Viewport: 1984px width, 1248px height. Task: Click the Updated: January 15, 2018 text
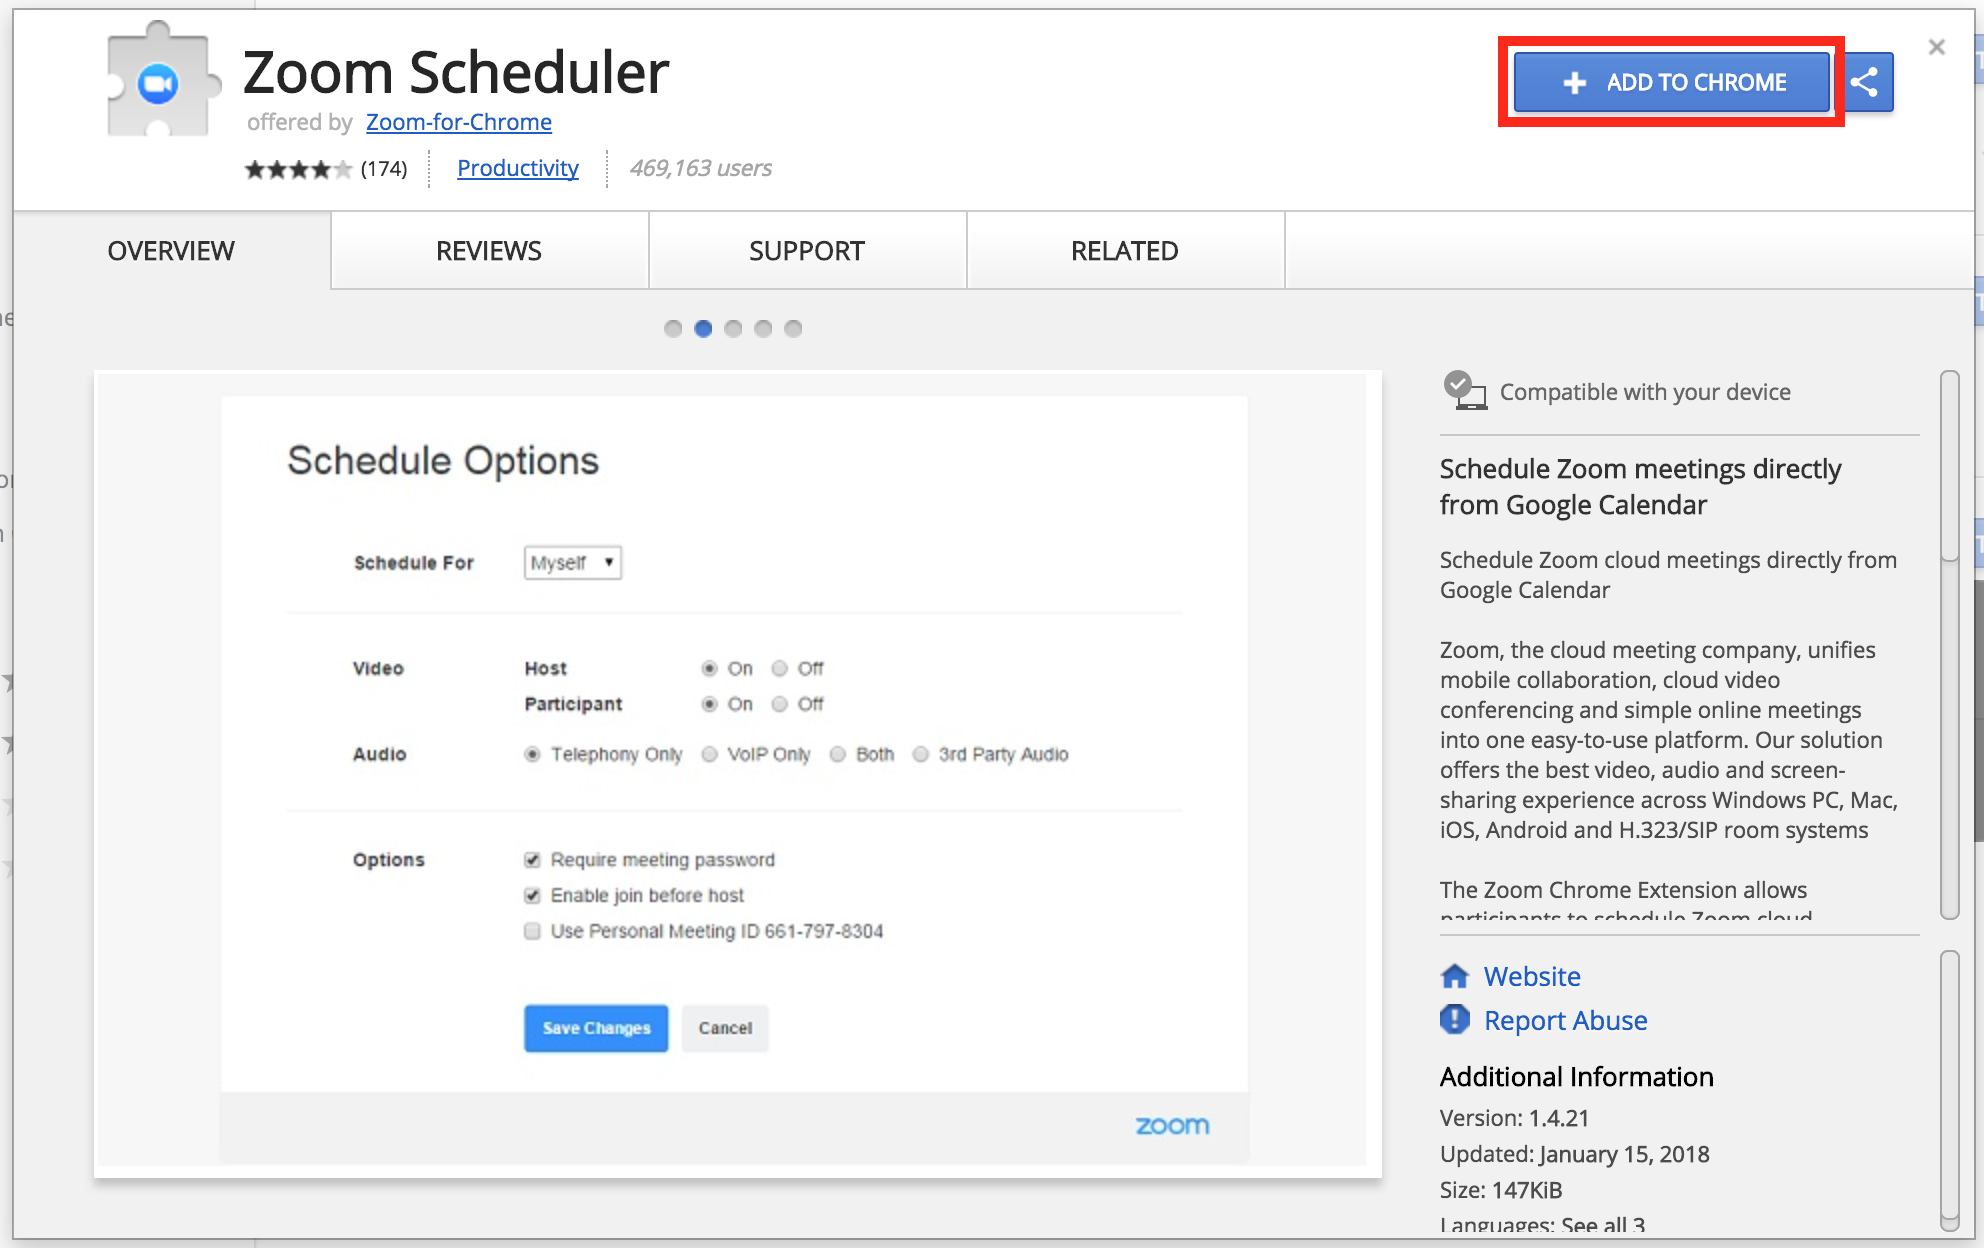click(1574, 1154)
